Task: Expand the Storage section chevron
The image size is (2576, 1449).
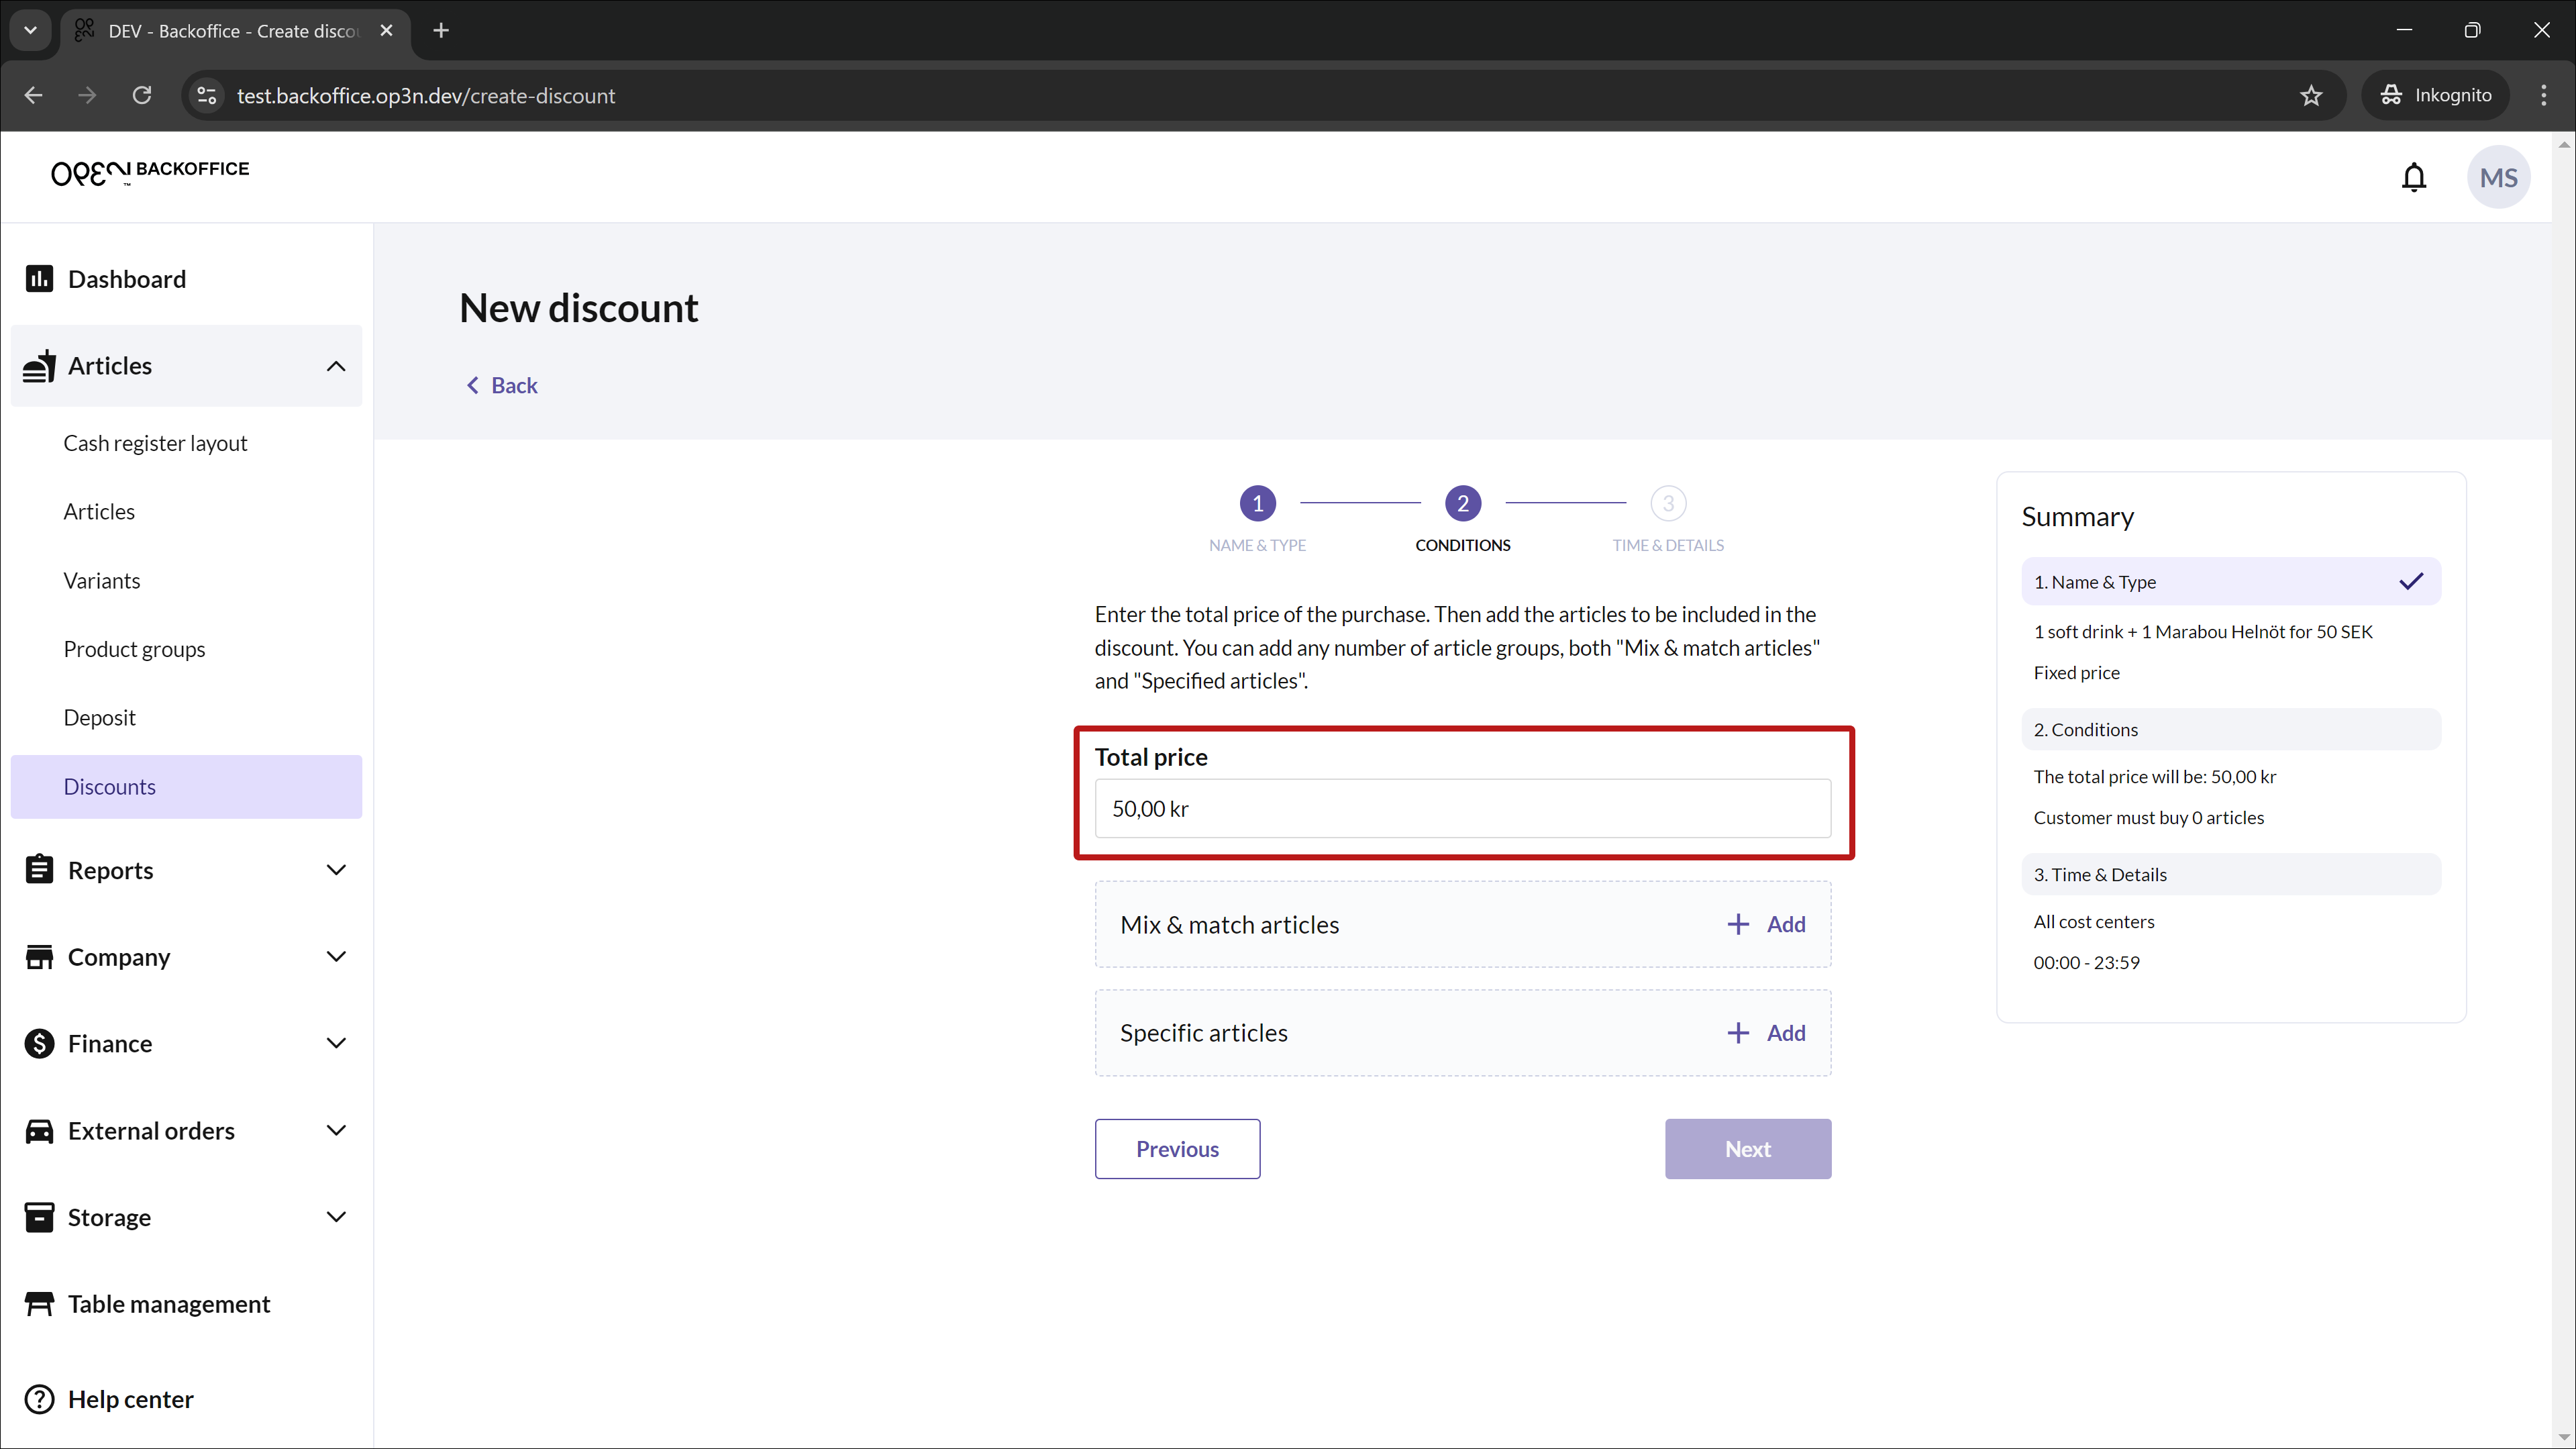Action: pyautogui.click(x=336, y=1217)
